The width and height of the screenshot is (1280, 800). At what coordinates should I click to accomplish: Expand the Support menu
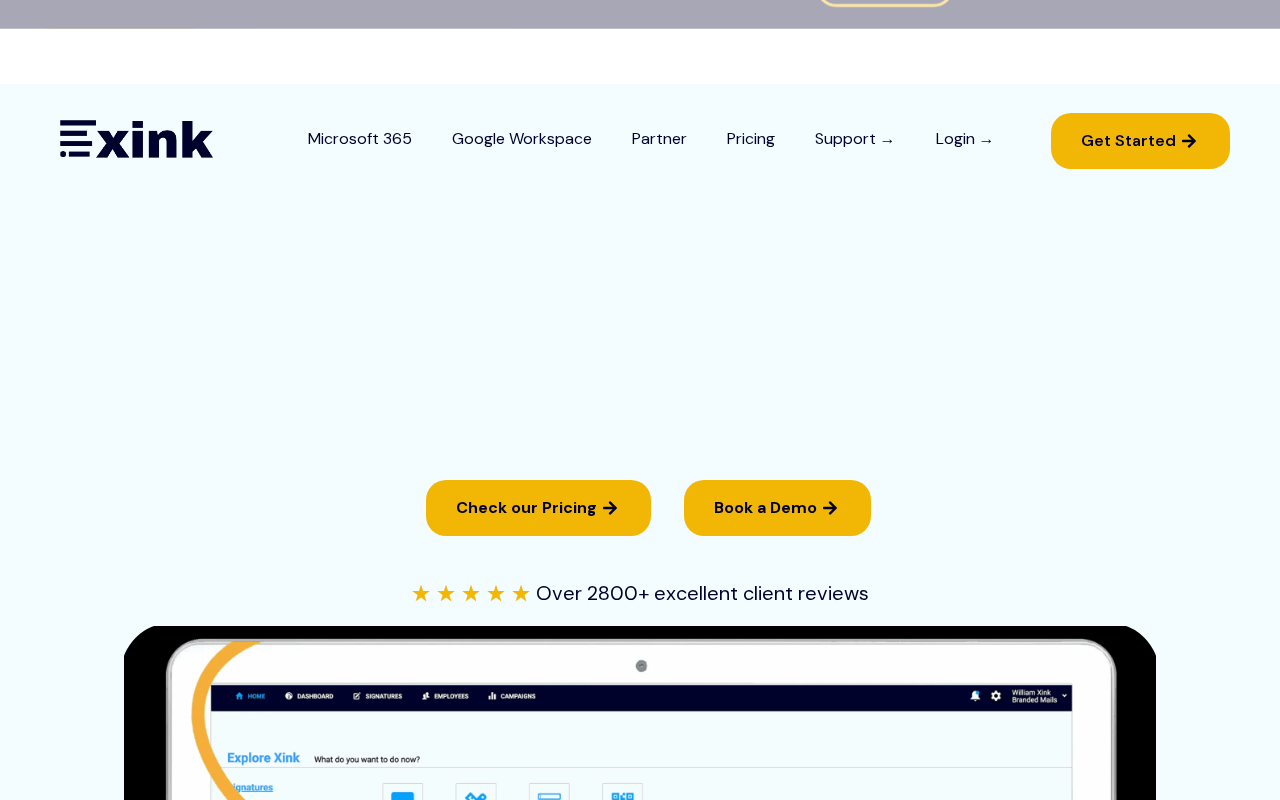[855, 139]
